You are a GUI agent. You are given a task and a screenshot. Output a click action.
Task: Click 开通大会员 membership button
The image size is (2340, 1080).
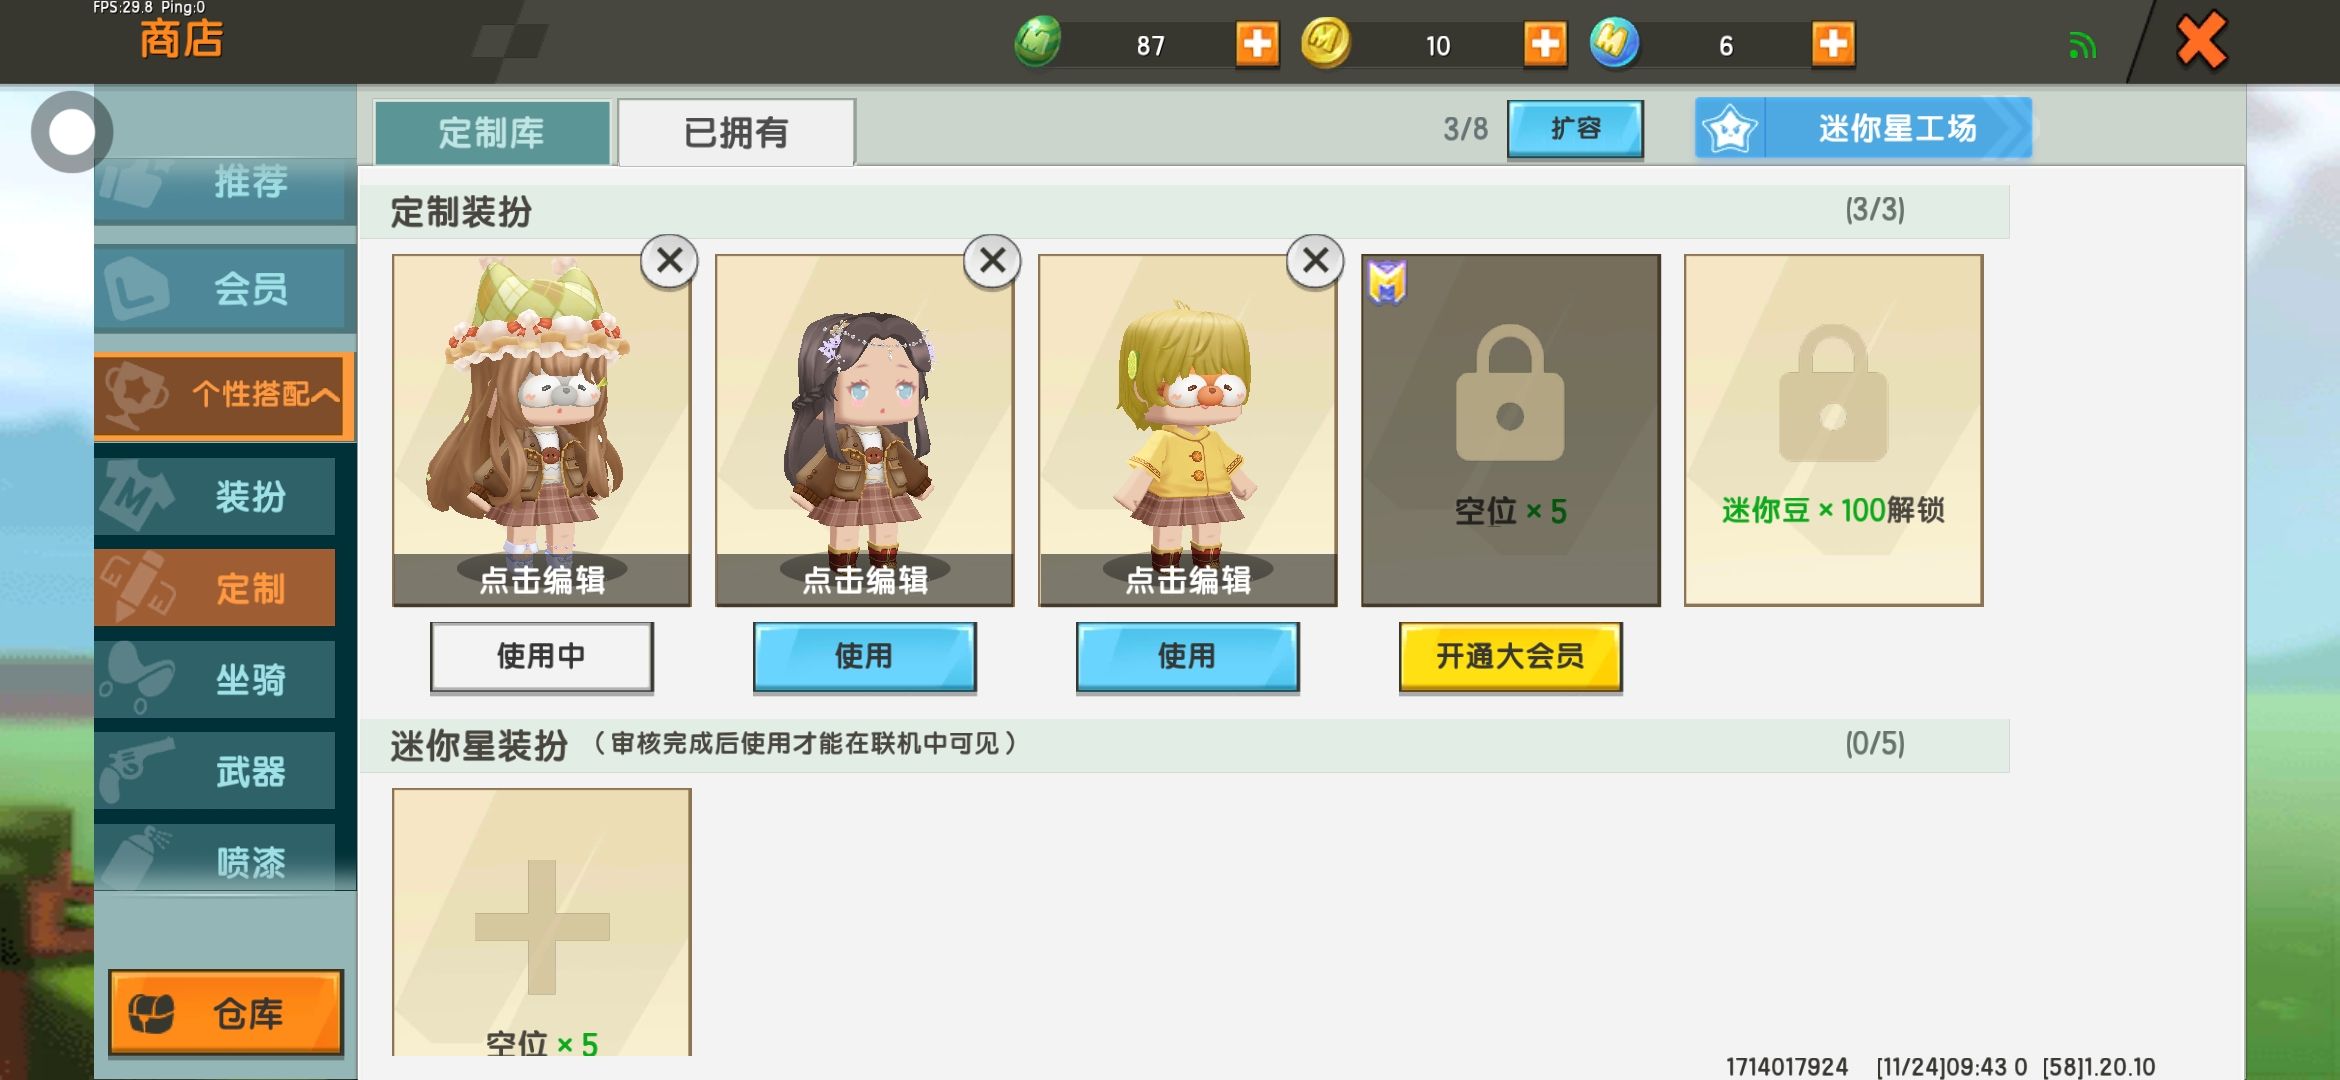[1510, 656]
